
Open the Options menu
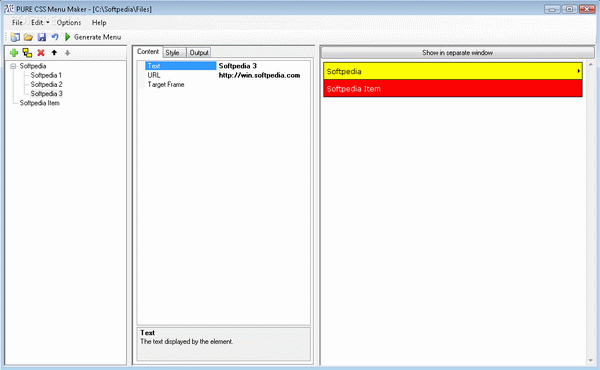point(69,23)
